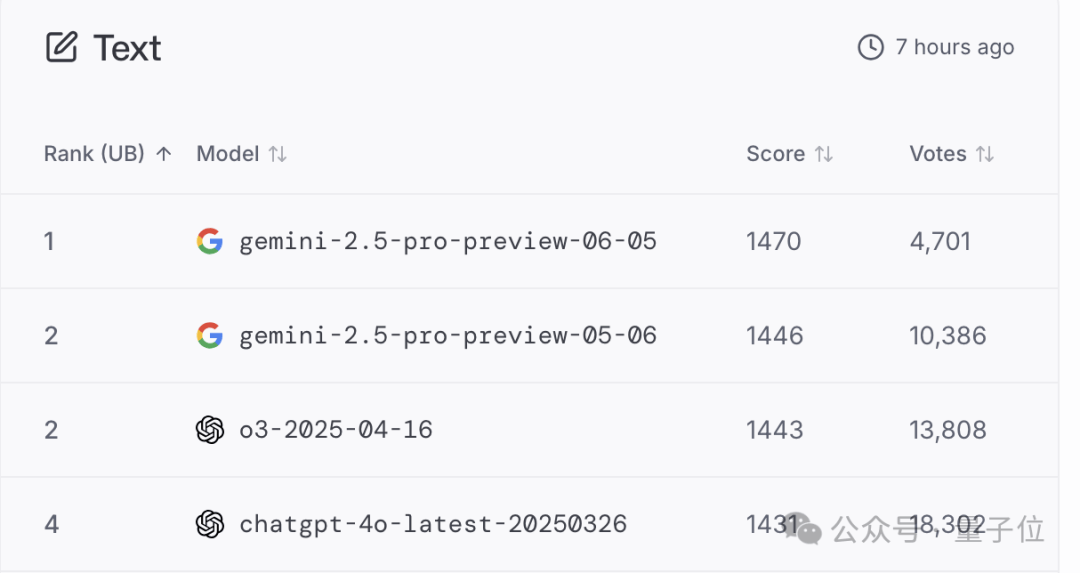Click the clock icon beside 7 hours ago
Screen dimensions: 1080x573
(x=871, y=47)
